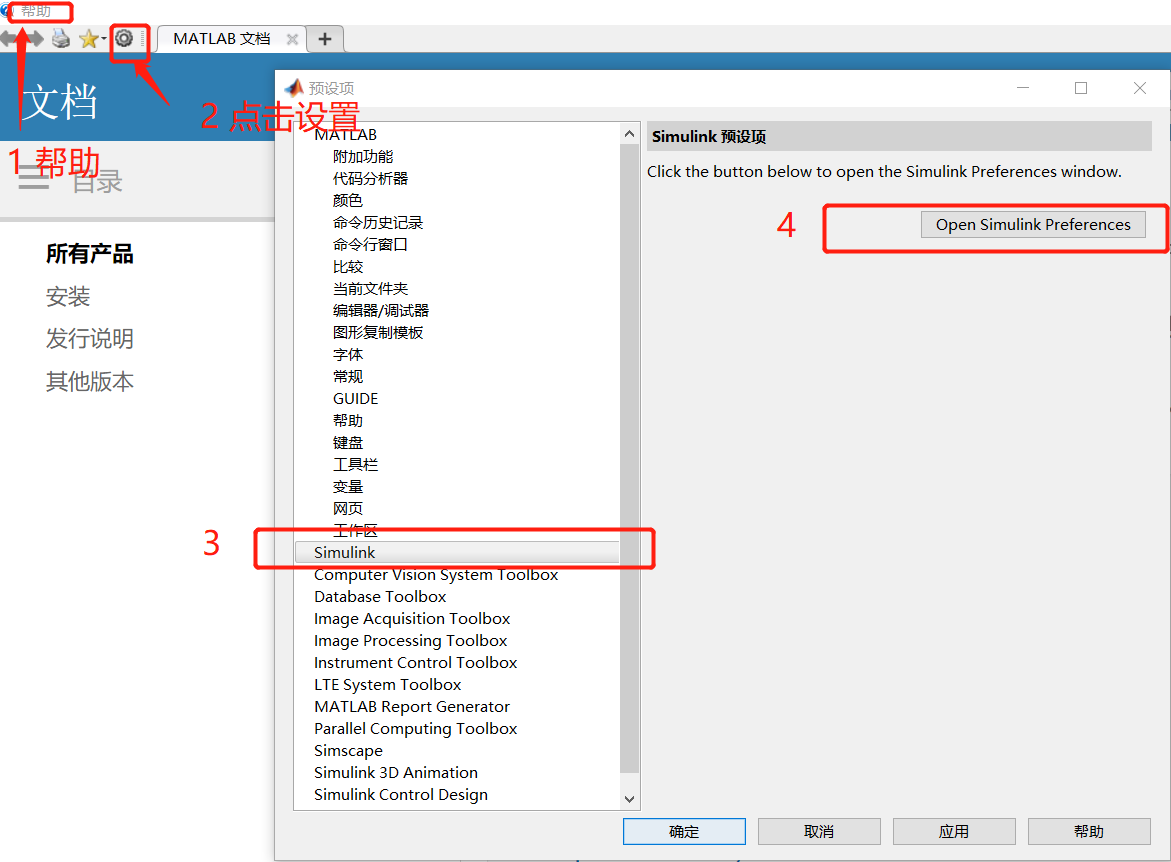Image resolution: width=1171 pixels, height=862 pixels.
Task: Select LTE System Toolbox entry
Action: [x=388, y=685]
